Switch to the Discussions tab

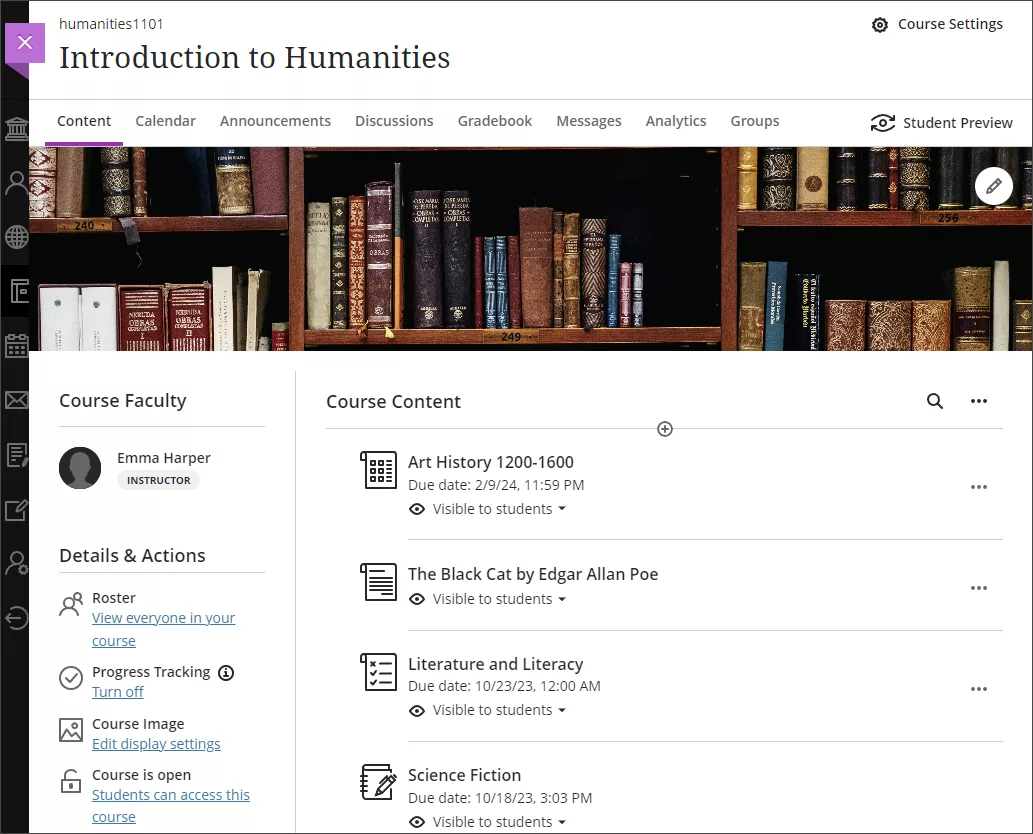click(x=394, y=121)
